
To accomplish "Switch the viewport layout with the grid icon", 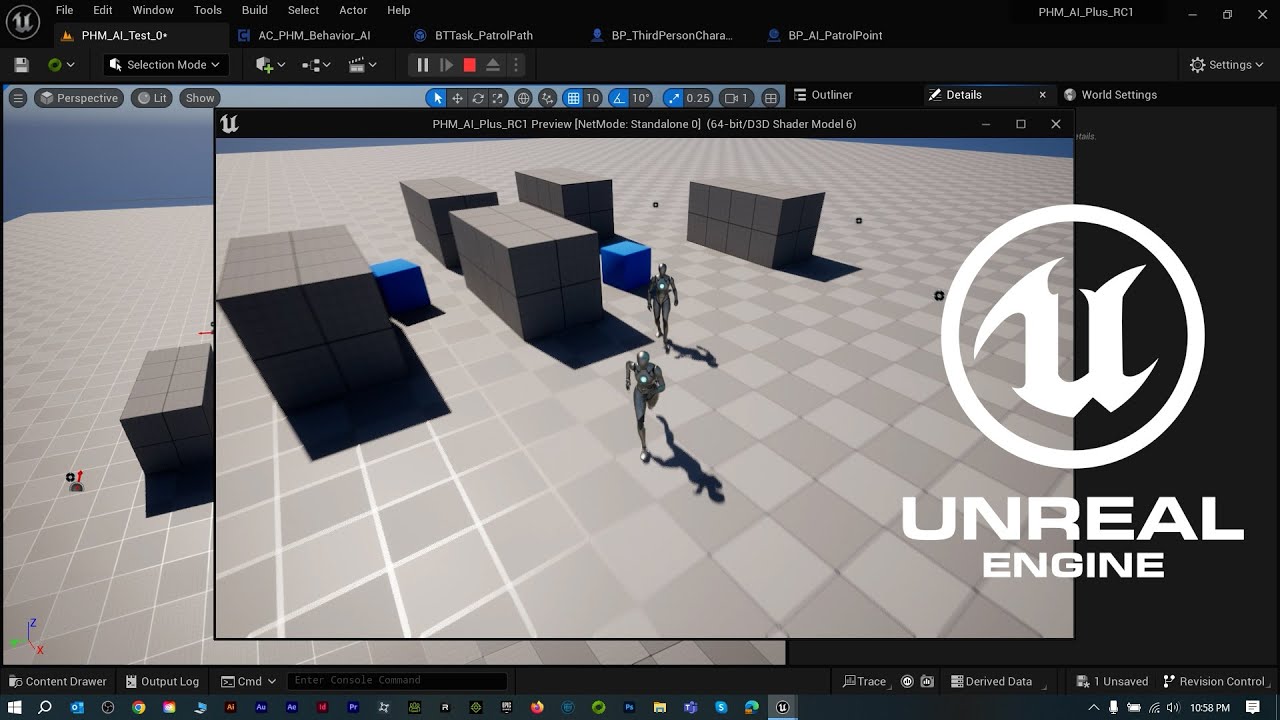I will [x=770, y=98].
